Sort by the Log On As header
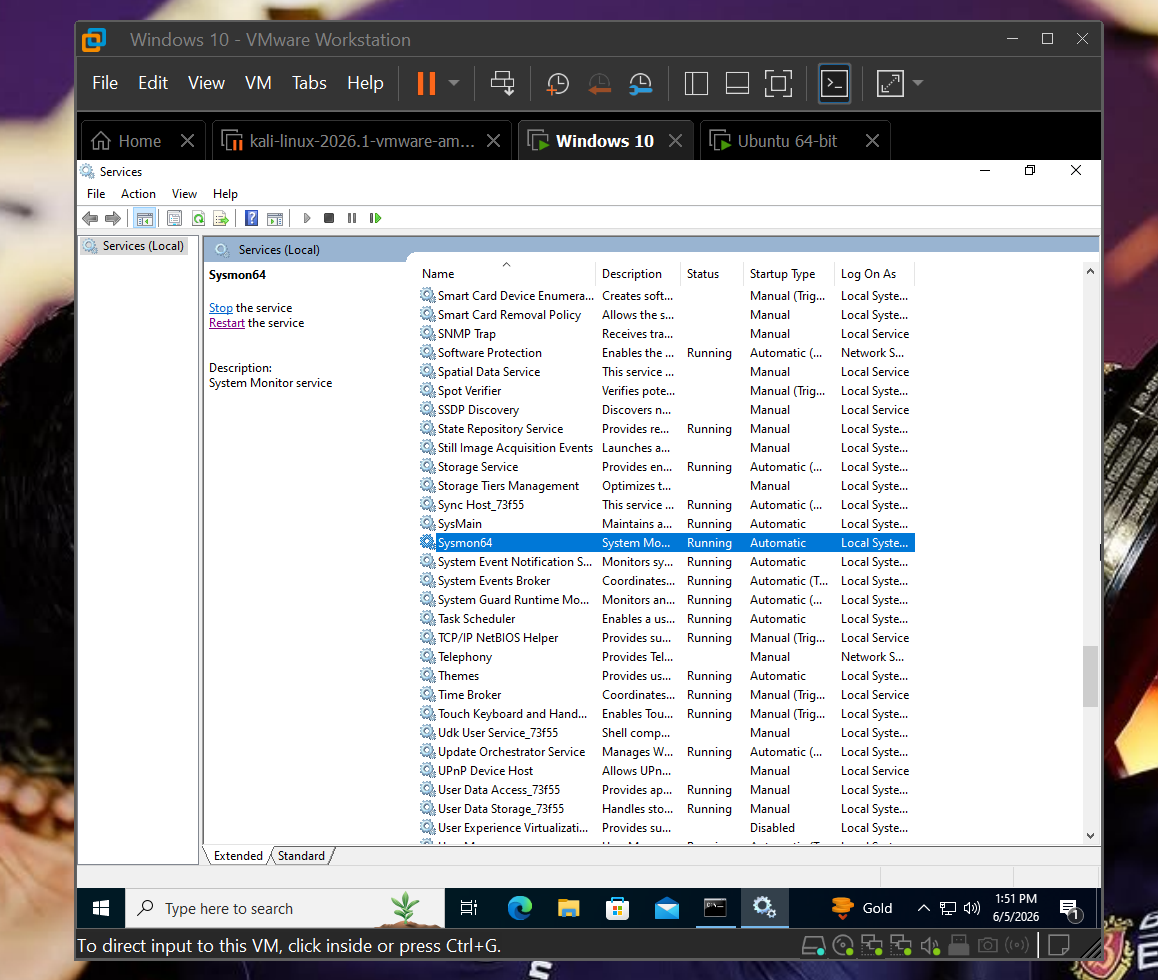Image resolution: width=1158 pixels, height=980 pixels. tap(874, 273)
